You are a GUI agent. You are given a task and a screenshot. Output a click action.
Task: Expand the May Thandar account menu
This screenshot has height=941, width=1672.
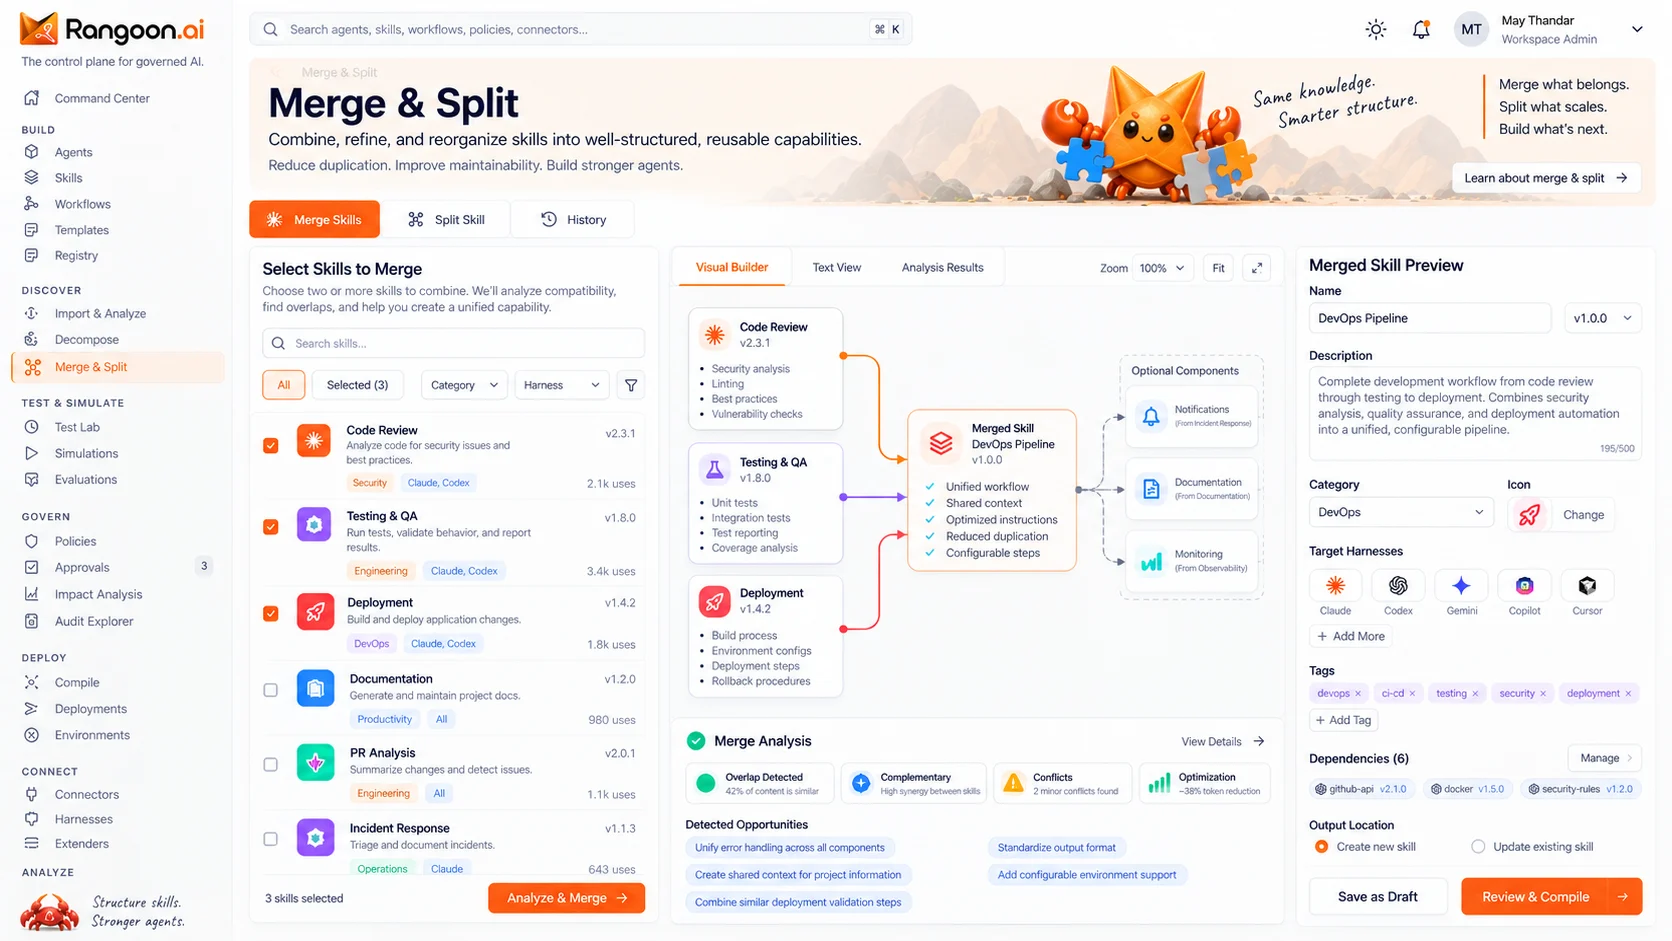coord(1637,29)
